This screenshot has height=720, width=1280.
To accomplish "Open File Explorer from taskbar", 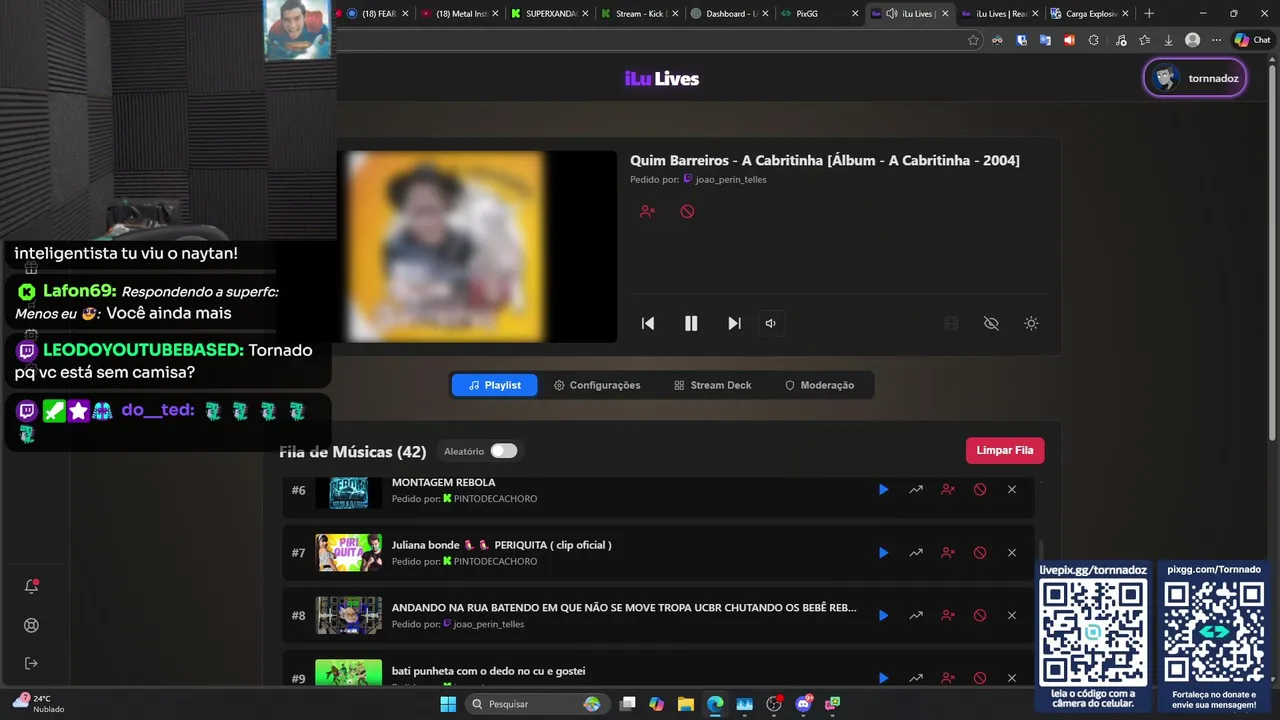I will [x=686, y=704].
